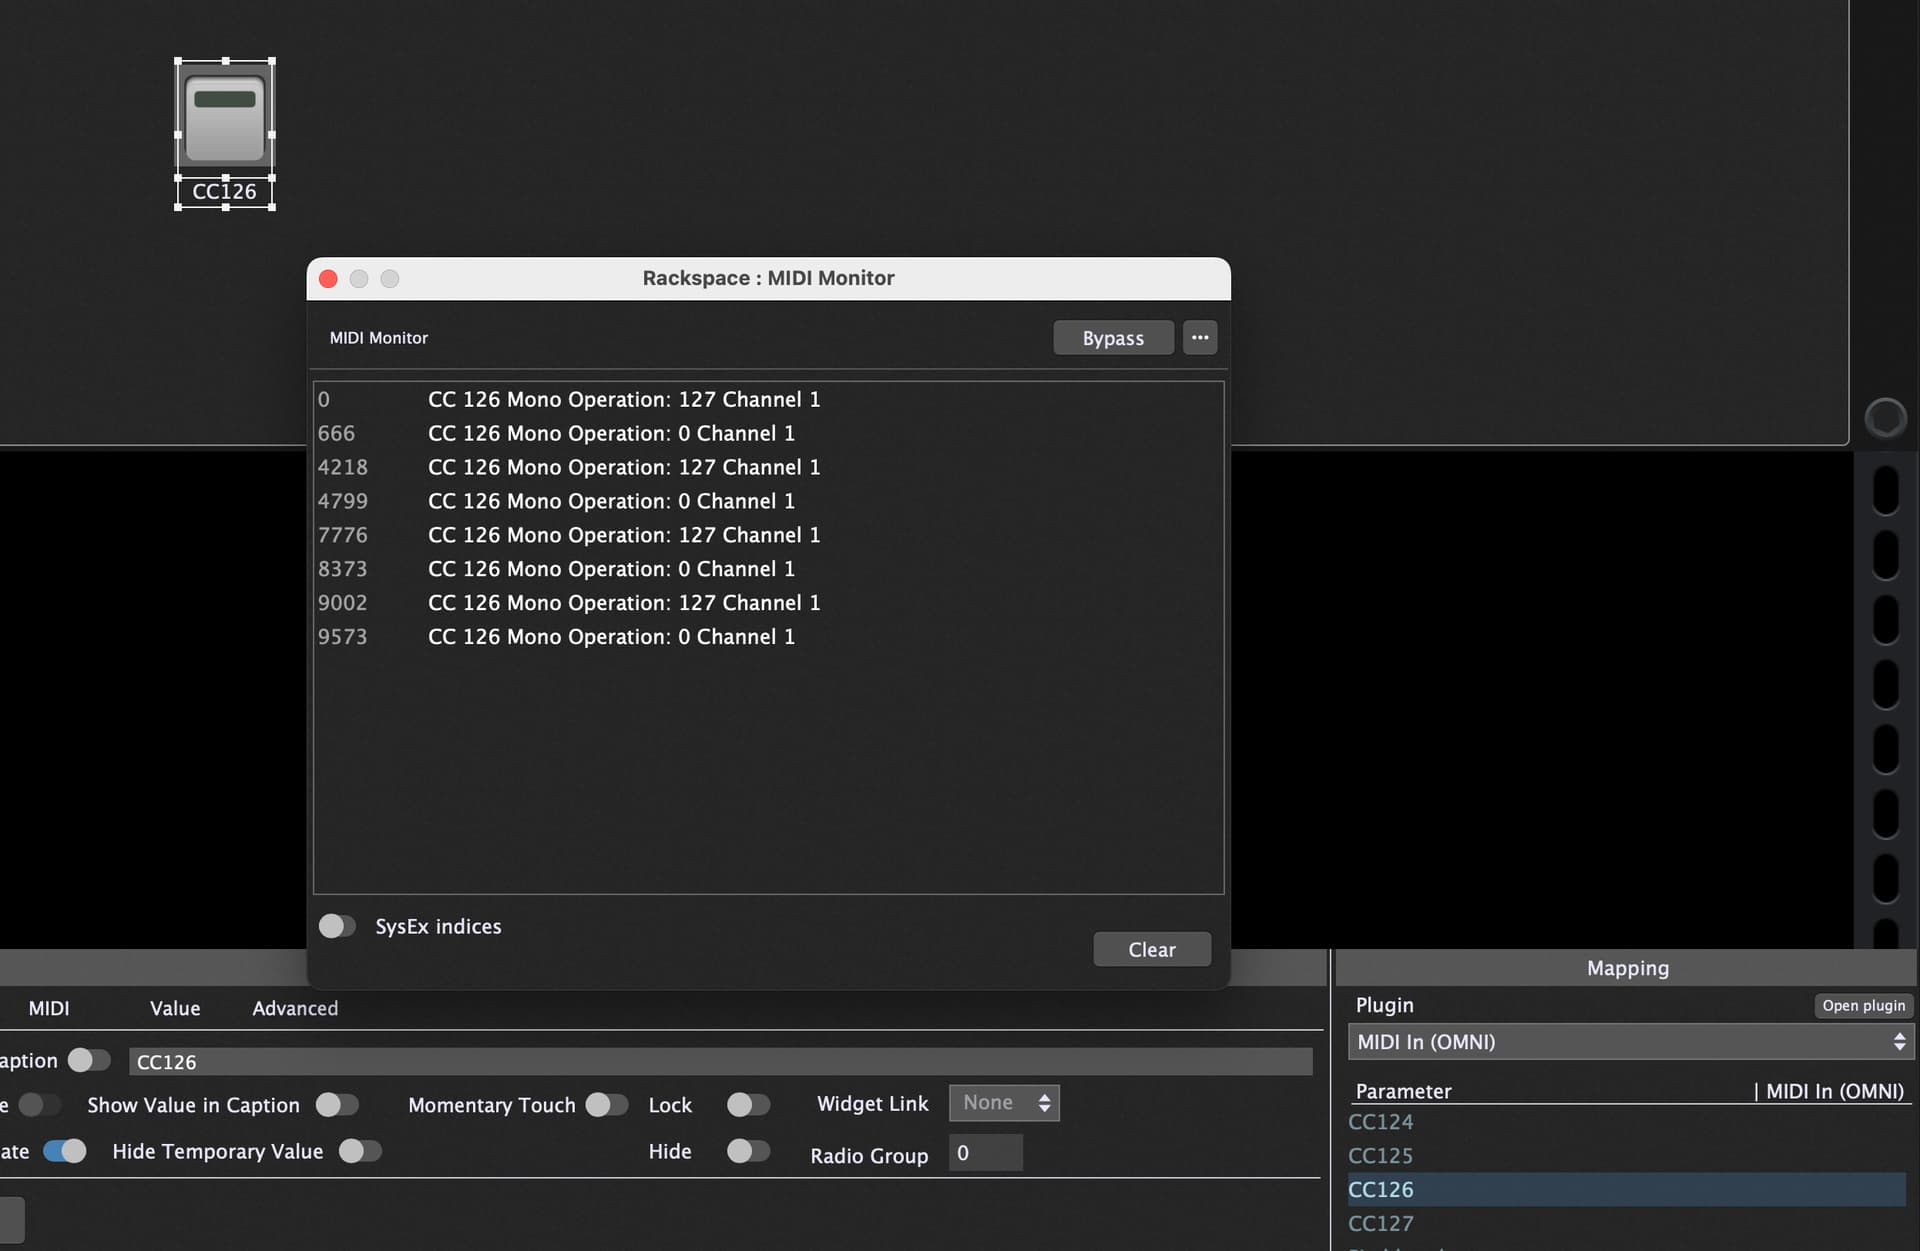1920x1251 pixels.
Task: Toggle SysEx indices switch
Action: click(x=337, y=926)
